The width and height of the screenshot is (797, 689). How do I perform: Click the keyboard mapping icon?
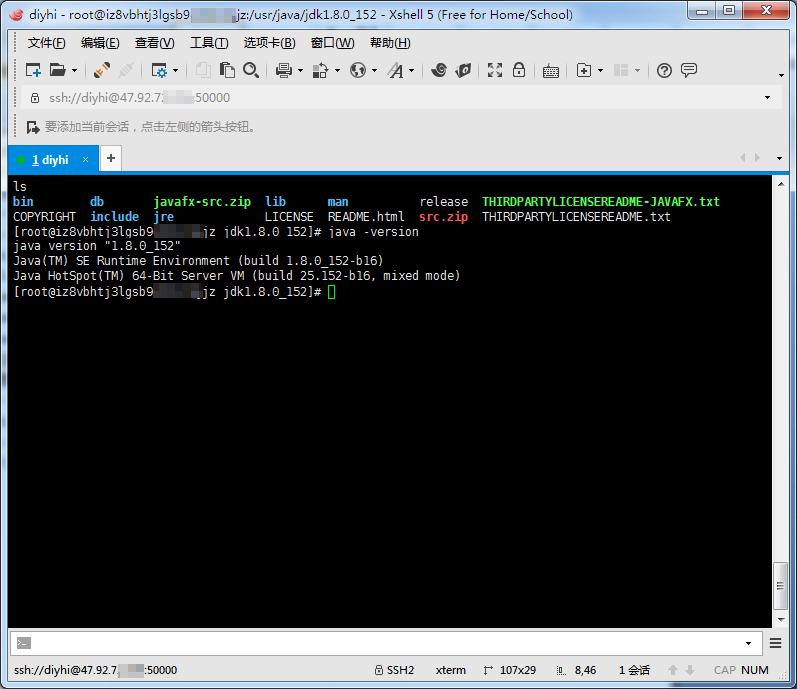point(550,71)
